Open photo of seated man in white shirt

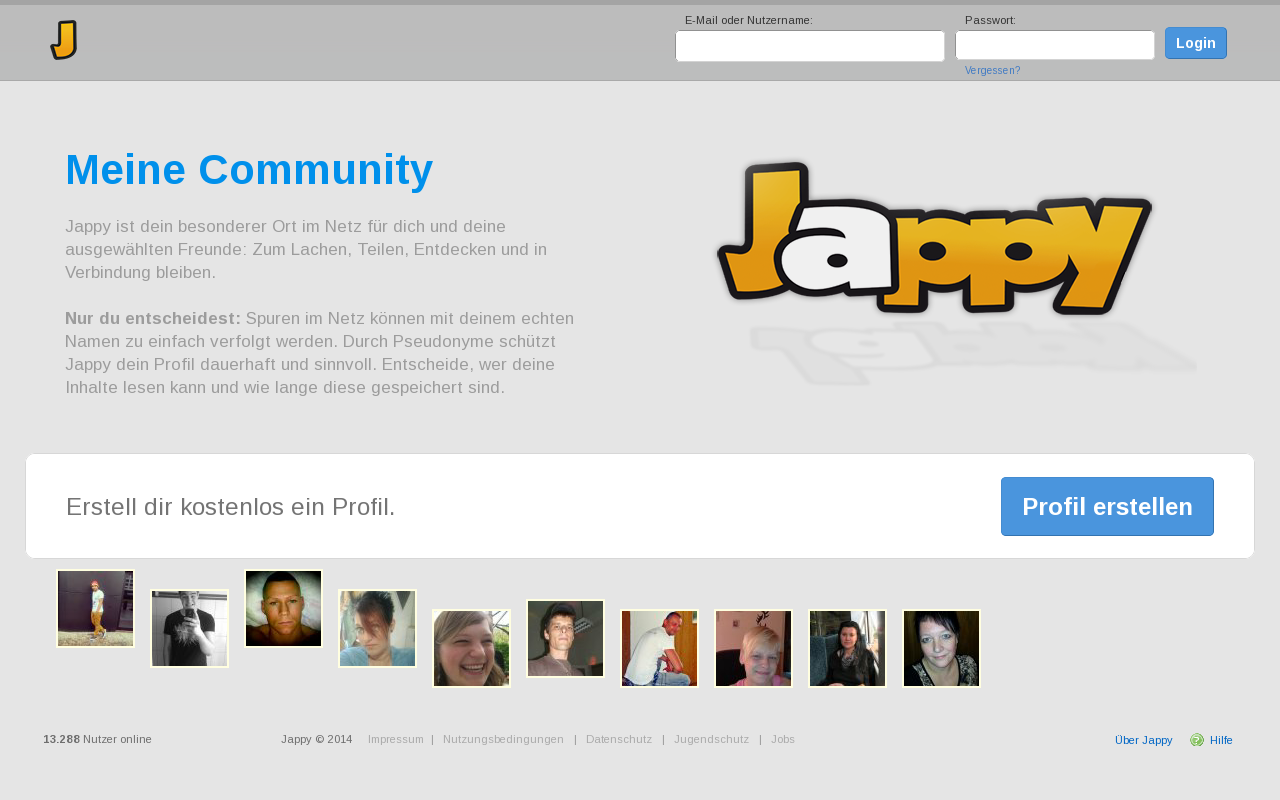pos(659,648)
